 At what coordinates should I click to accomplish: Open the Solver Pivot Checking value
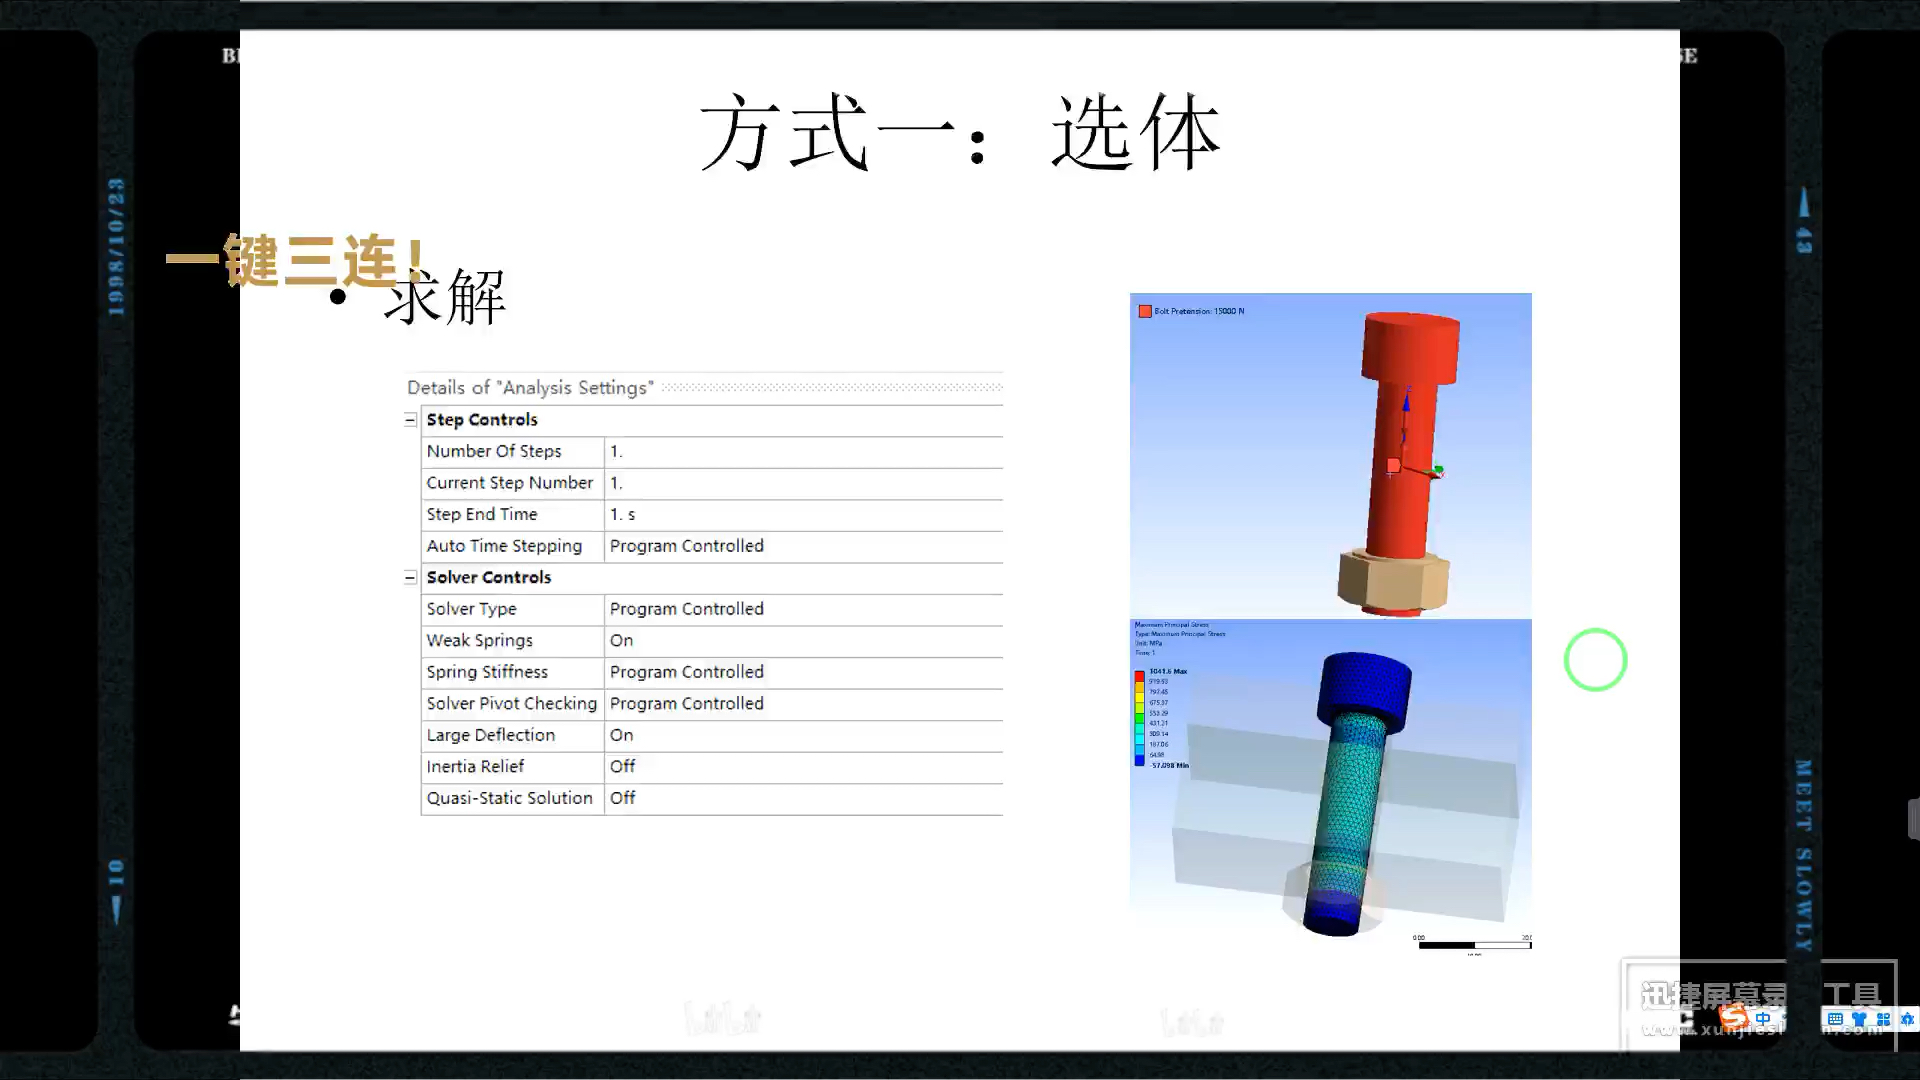804,704
